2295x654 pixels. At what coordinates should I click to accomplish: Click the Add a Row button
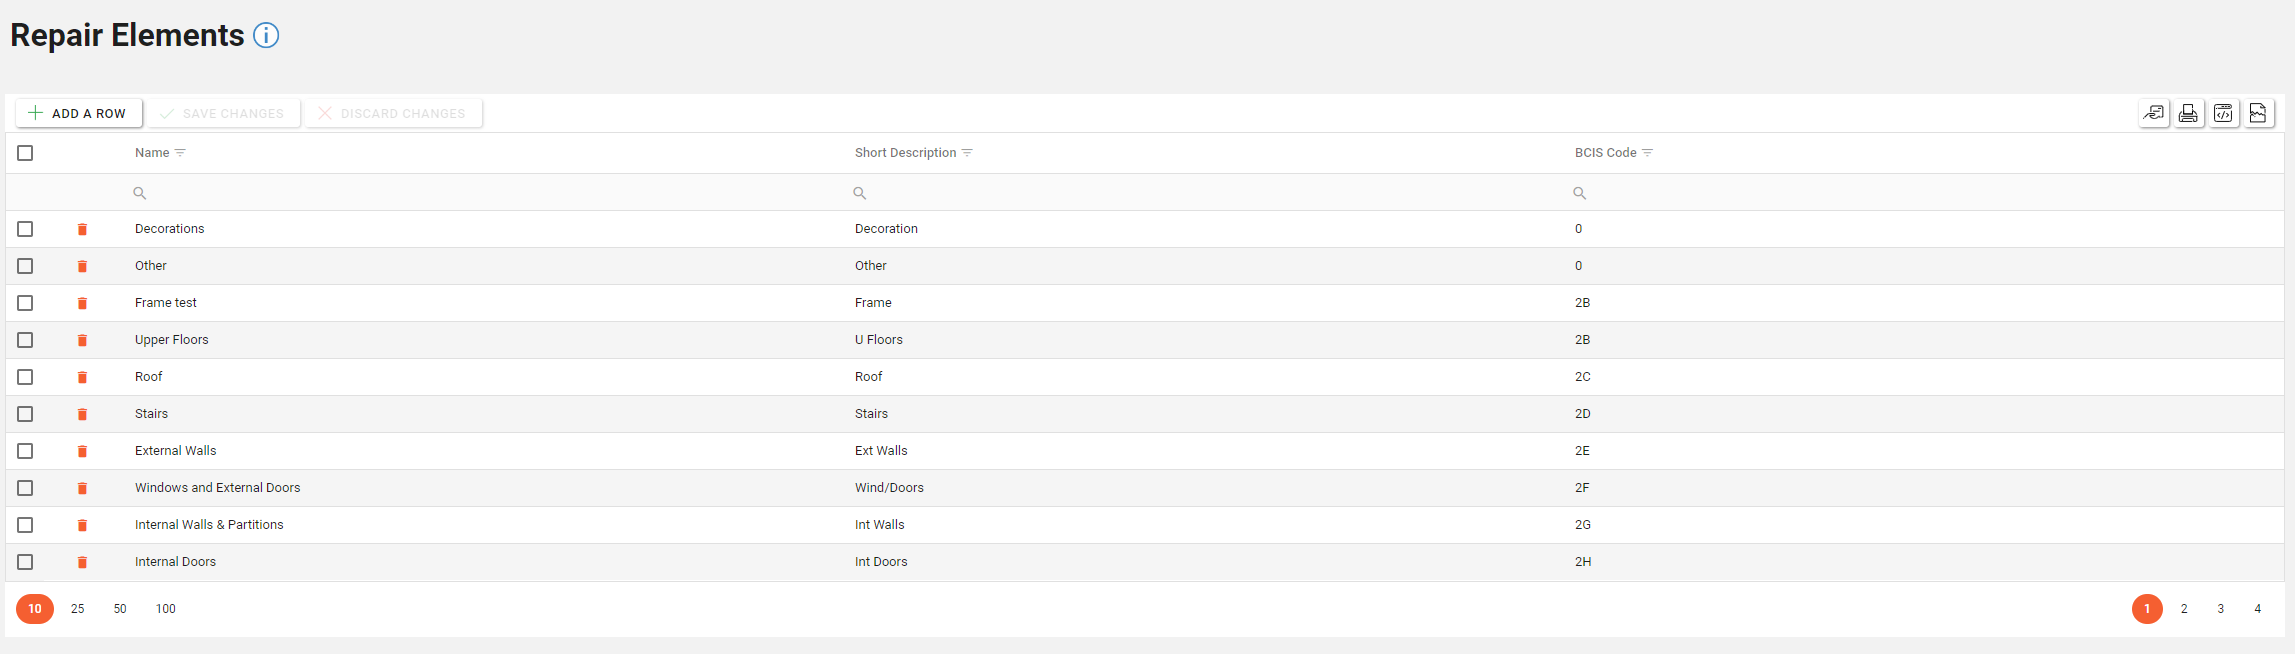coord(78,113)
